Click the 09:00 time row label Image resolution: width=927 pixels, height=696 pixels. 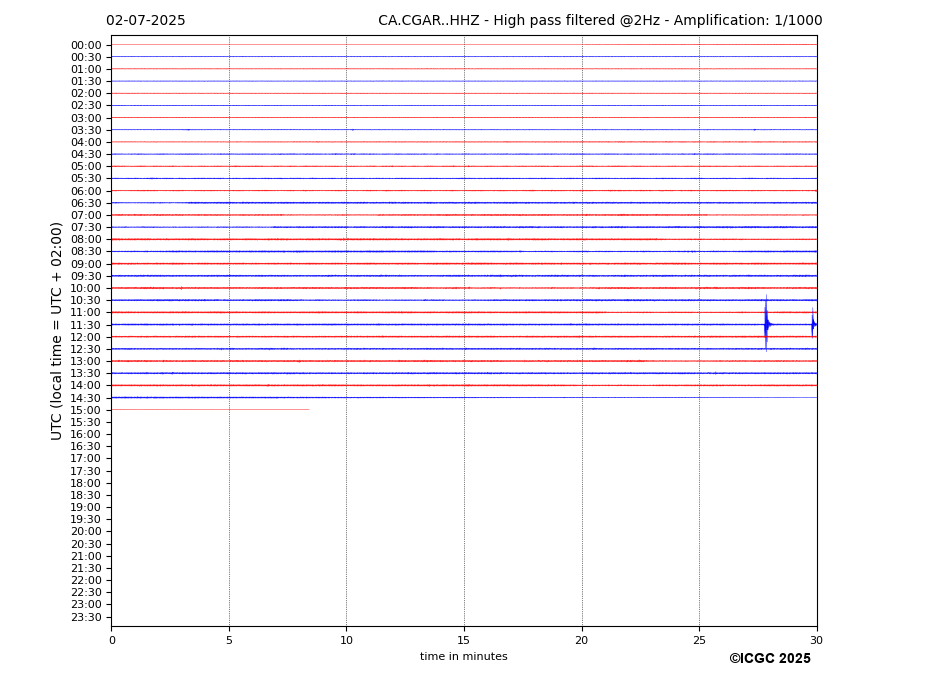coord(86,264)
